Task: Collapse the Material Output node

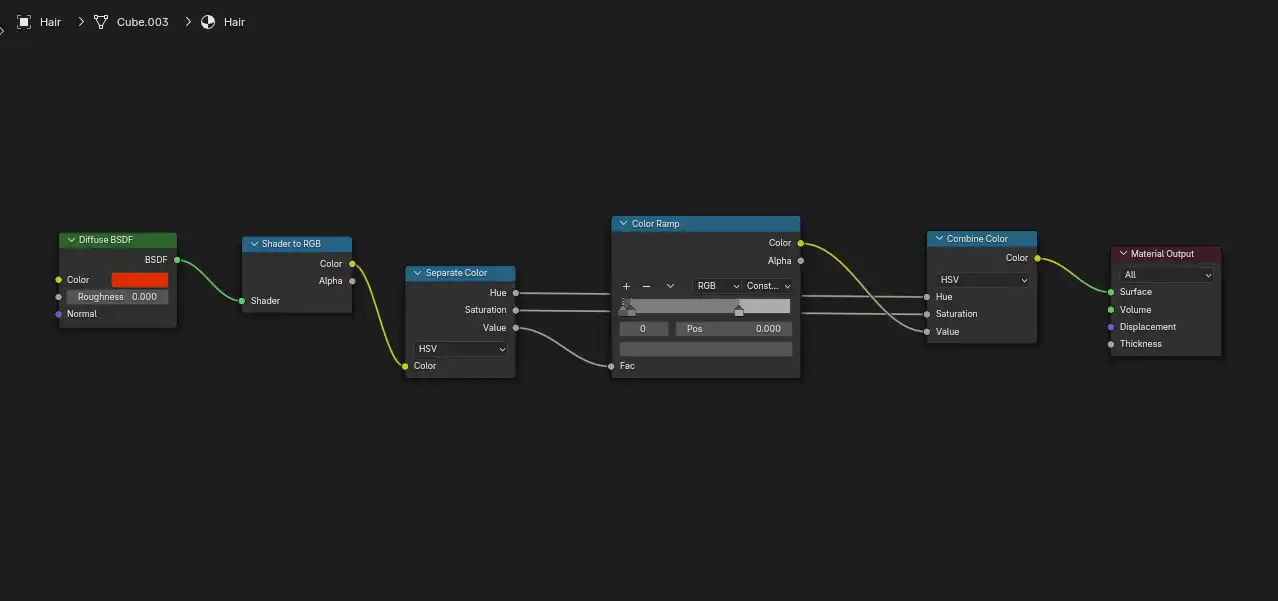Action: [x=1122, y=254]
